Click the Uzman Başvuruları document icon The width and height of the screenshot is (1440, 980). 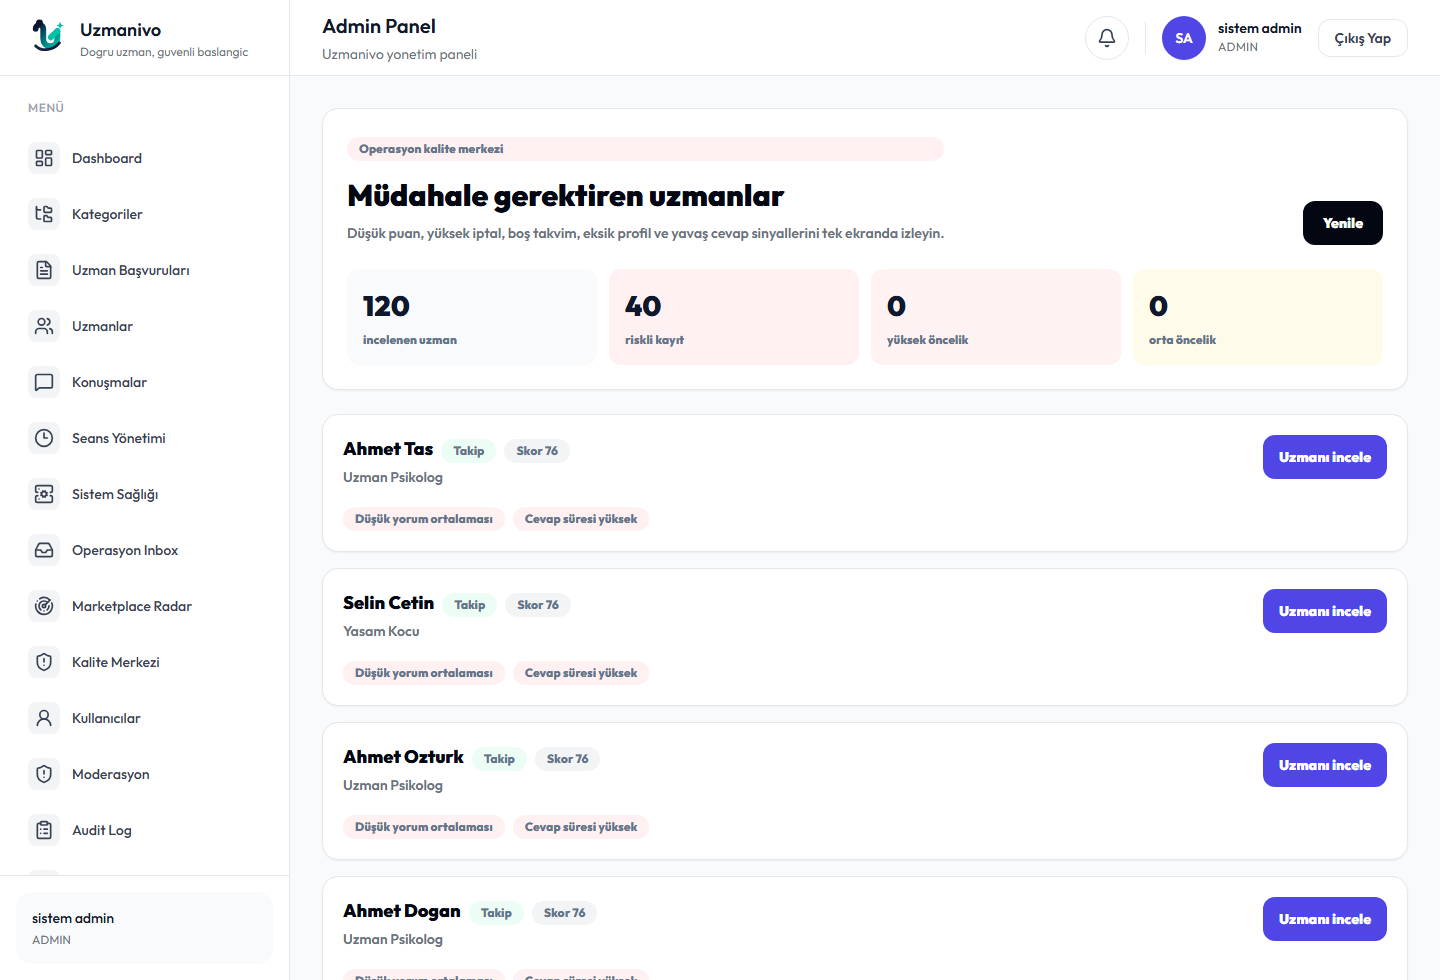pyautogui.click(x=44, y=270)
